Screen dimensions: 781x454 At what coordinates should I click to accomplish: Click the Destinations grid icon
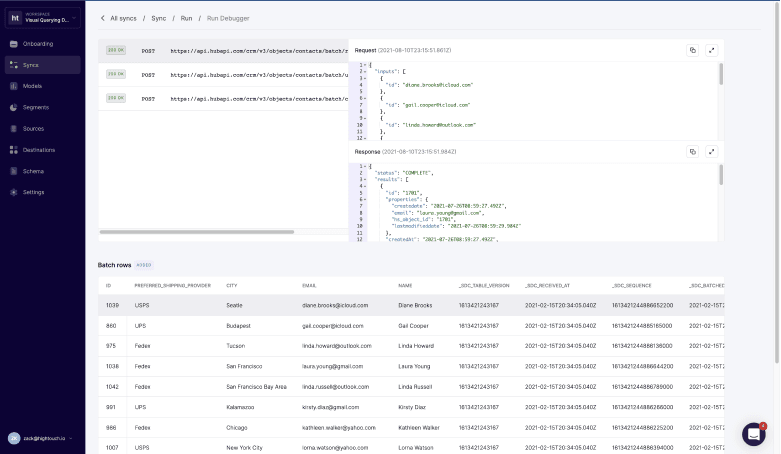coord(13,150)
